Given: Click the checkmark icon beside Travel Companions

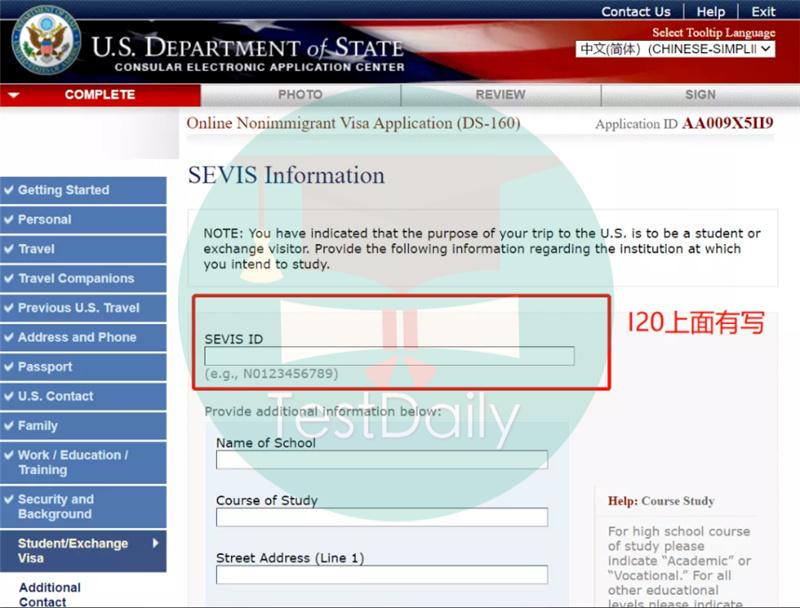Looking at the screenshot, I should 8,278.
